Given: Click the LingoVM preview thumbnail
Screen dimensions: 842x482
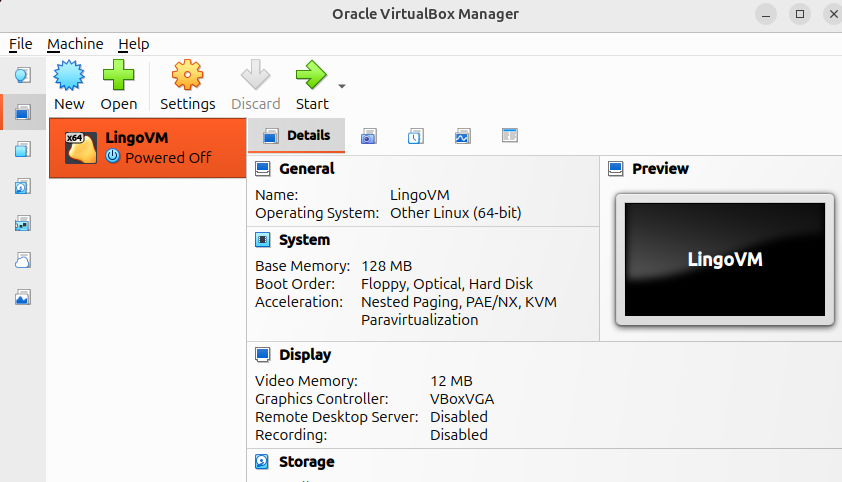Looking at the screenshot, I should click(x=724, y=259).
